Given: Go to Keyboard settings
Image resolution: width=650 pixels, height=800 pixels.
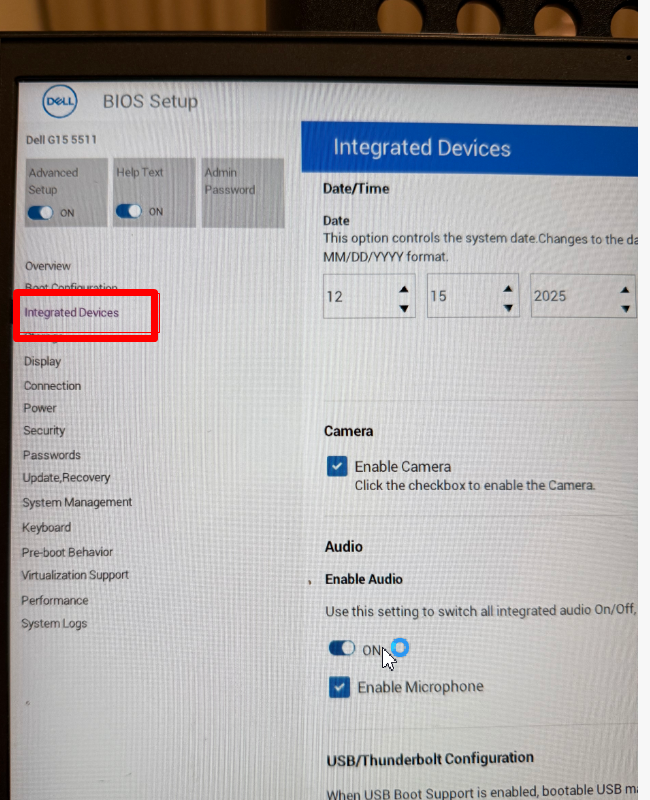Looking at the screenshot, I should (x=46, y=527).
